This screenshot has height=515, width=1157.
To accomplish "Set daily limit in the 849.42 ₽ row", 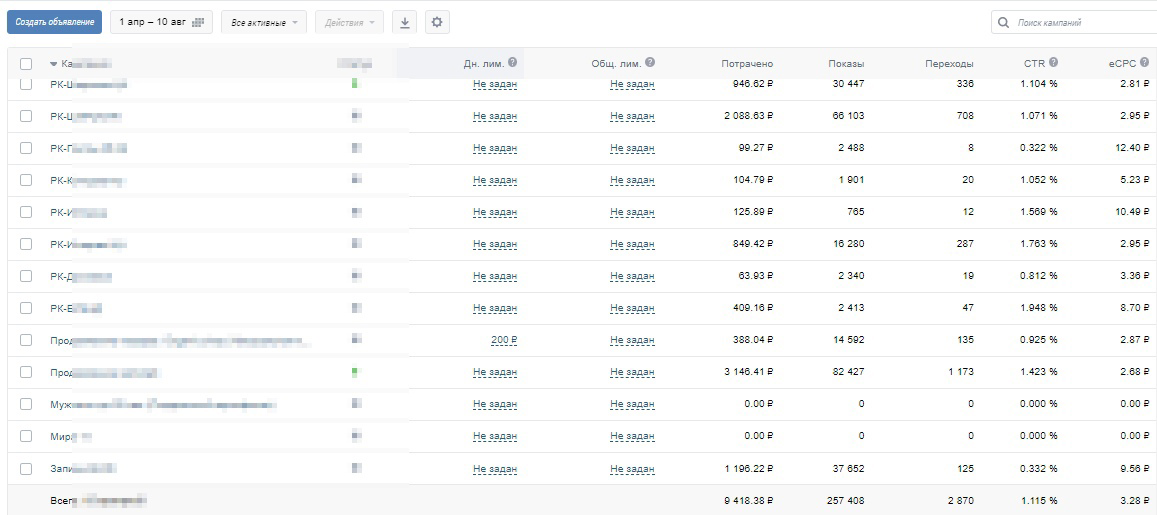I will coord(495,243).
